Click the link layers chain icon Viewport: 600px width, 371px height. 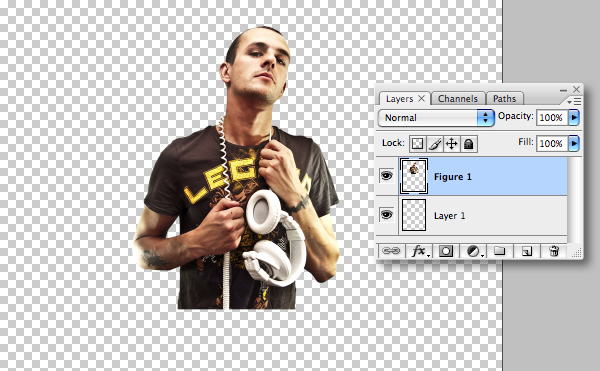pos(391,251)
